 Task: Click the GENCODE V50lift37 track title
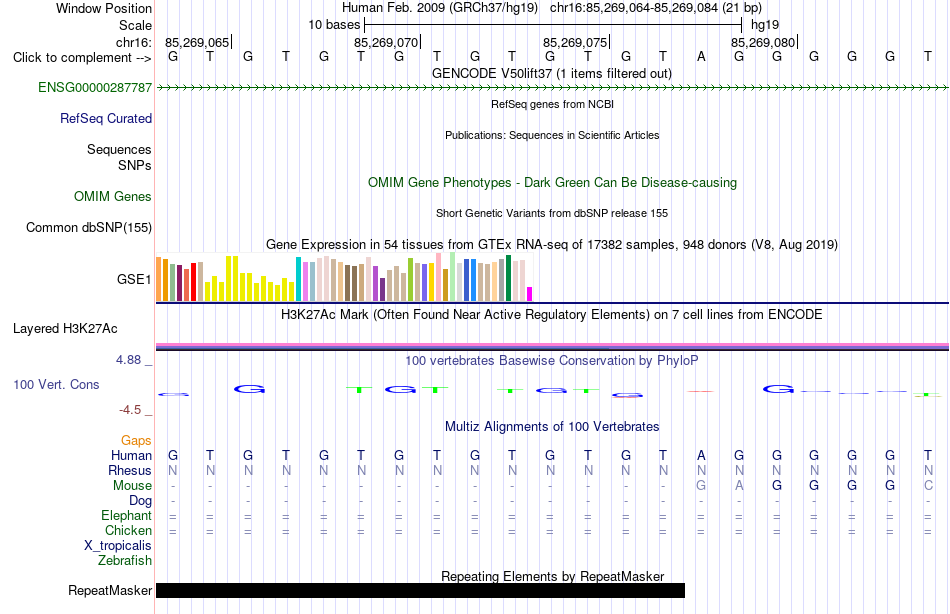pyautogui.click(x=551, y=74)
